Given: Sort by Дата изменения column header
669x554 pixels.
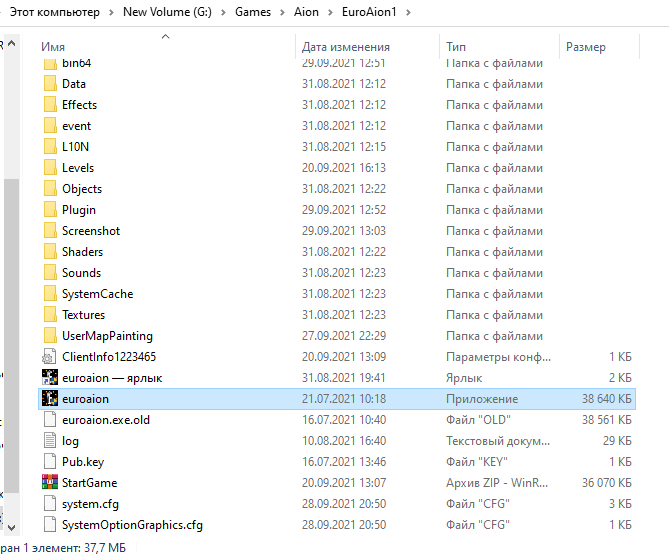Looking at the screenshot, I should (345, 47).
